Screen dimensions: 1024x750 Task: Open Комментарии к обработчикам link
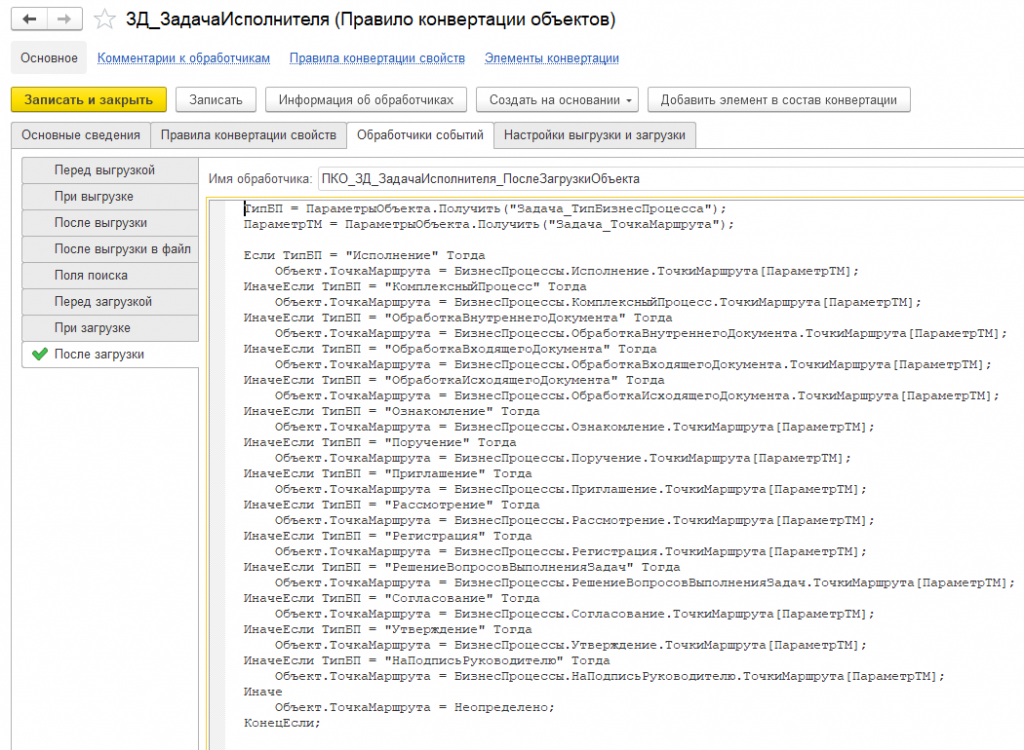pyautogui.click(x=184, y=58)
